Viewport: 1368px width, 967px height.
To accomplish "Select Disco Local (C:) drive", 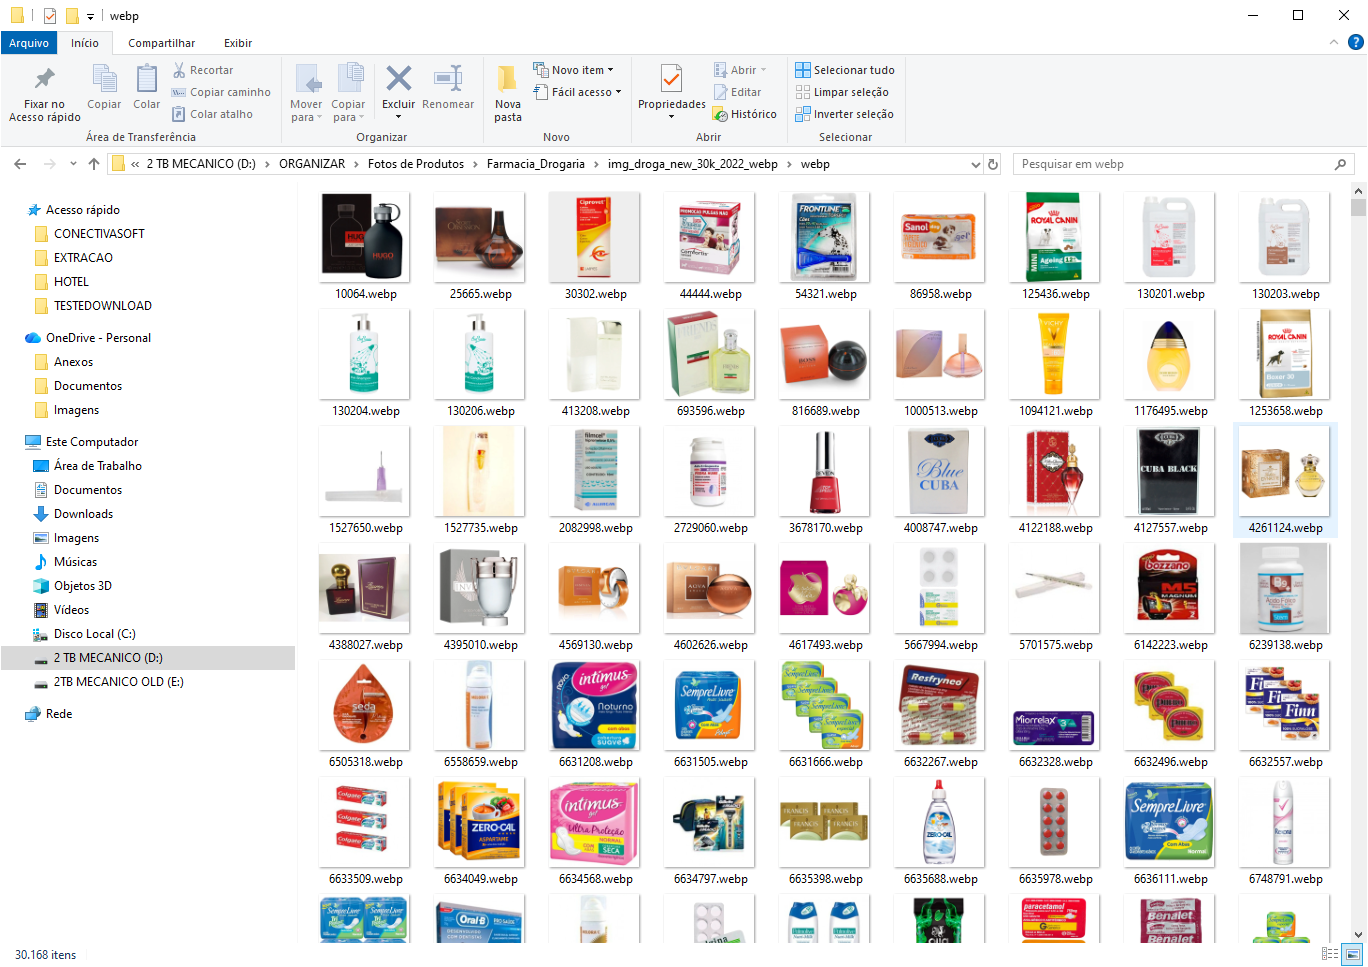I will tap(94, 634).
